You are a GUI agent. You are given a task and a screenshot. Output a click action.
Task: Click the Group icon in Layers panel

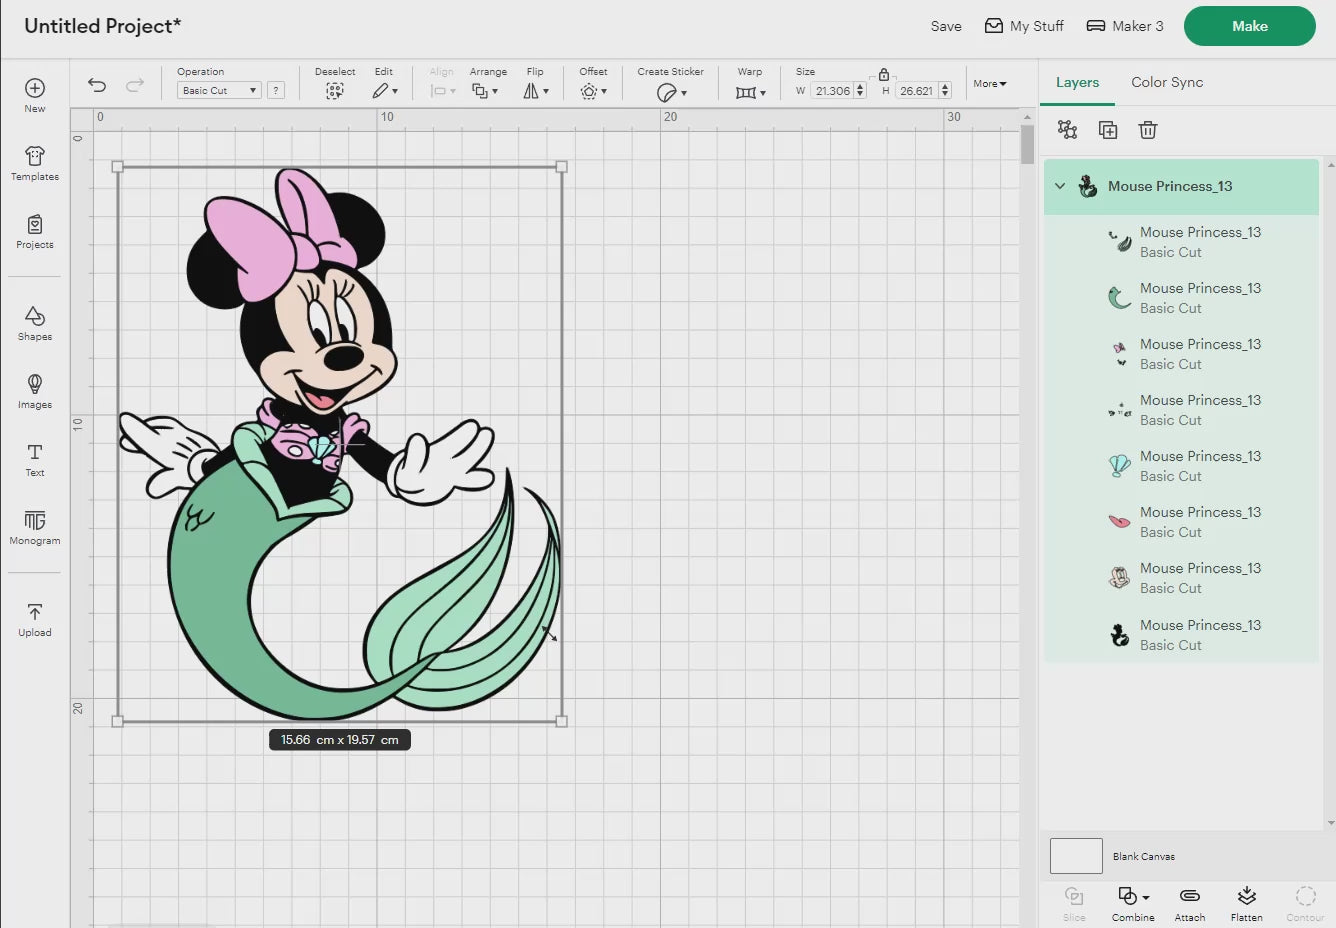click(1068, 130)
